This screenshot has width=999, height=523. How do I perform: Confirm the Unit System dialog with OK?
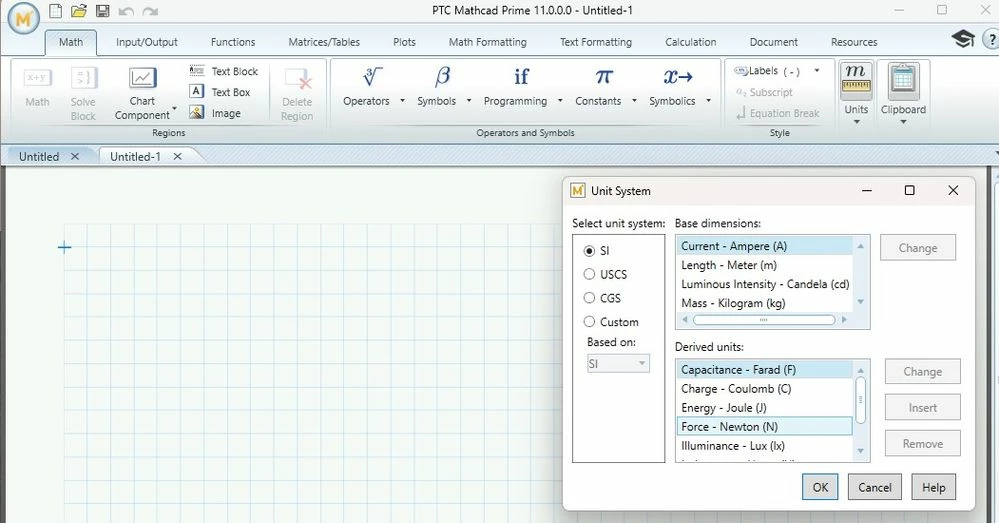[820, 487]
